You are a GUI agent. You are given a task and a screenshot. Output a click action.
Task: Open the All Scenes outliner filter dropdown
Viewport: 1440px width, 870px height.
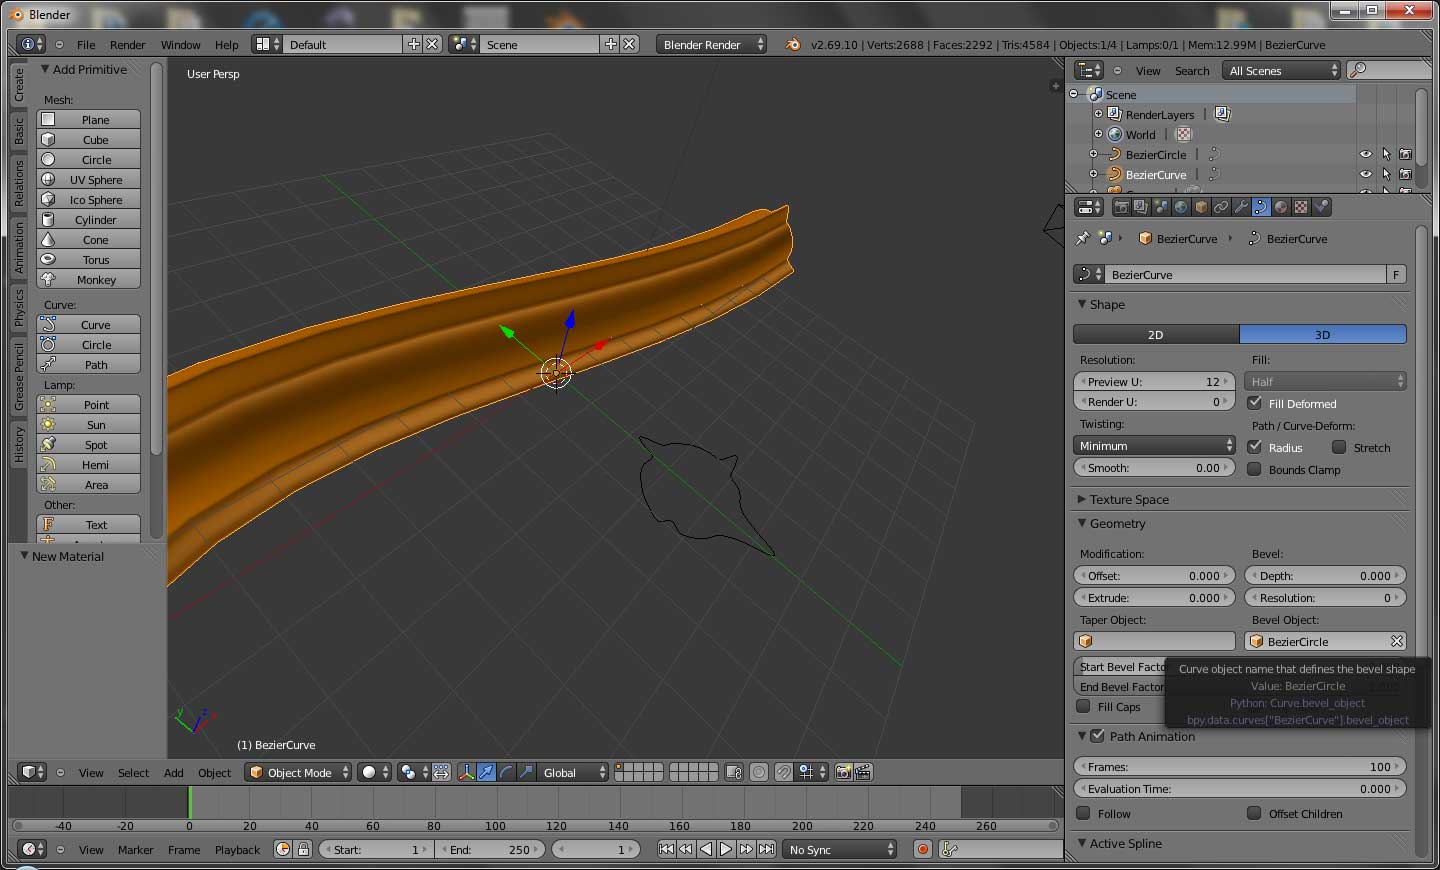[1283, 70]
